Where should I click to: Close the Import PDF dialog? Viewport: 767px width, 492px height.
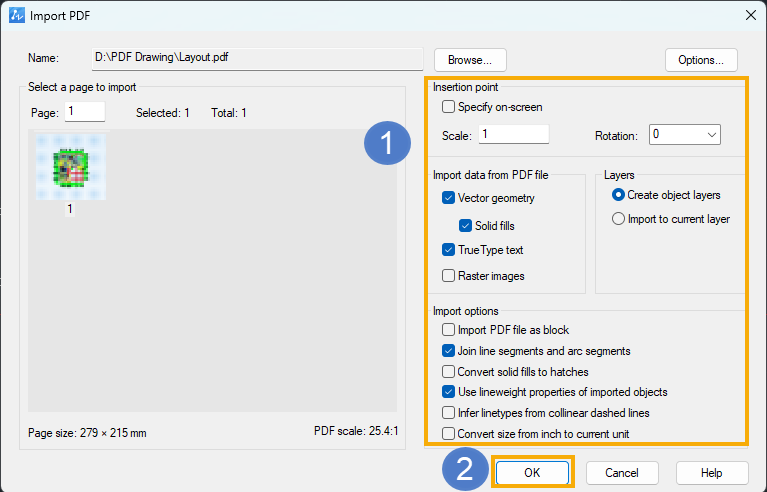pyautogui.click(x=750, y=16)
